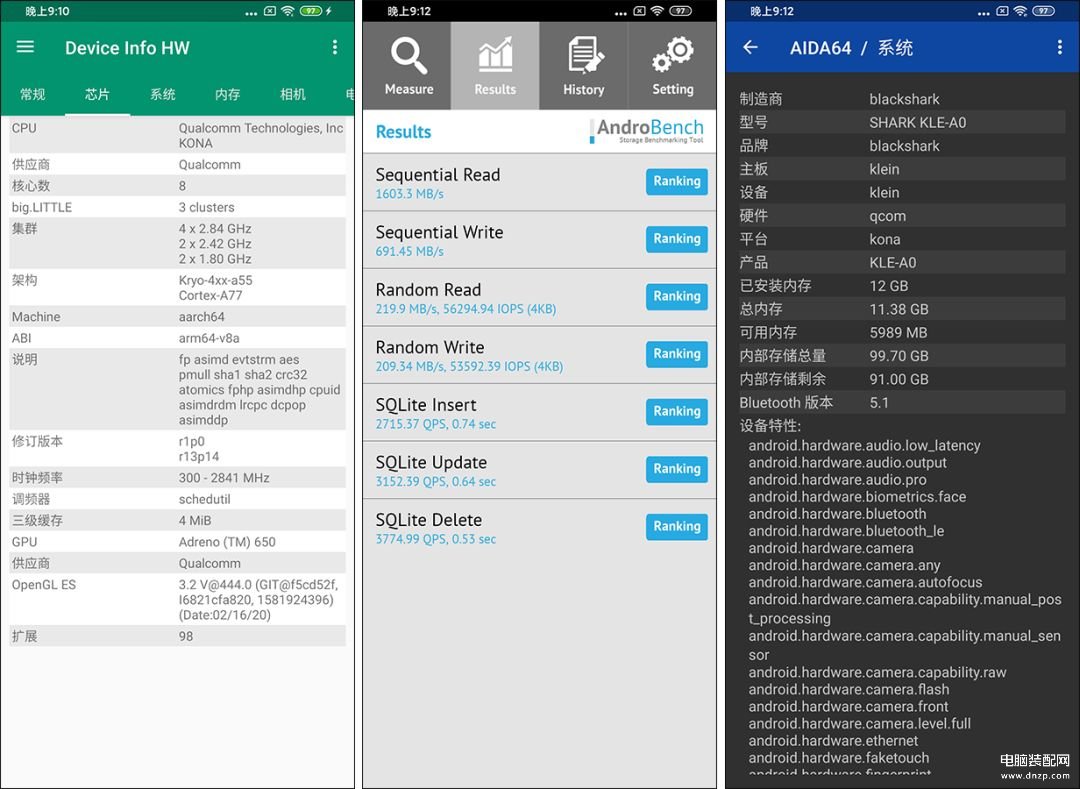Tap the Wi-Fi status icon above Device Info HW
The height and width of the screenshot is (789, 1080).
[x=288, y=11]
